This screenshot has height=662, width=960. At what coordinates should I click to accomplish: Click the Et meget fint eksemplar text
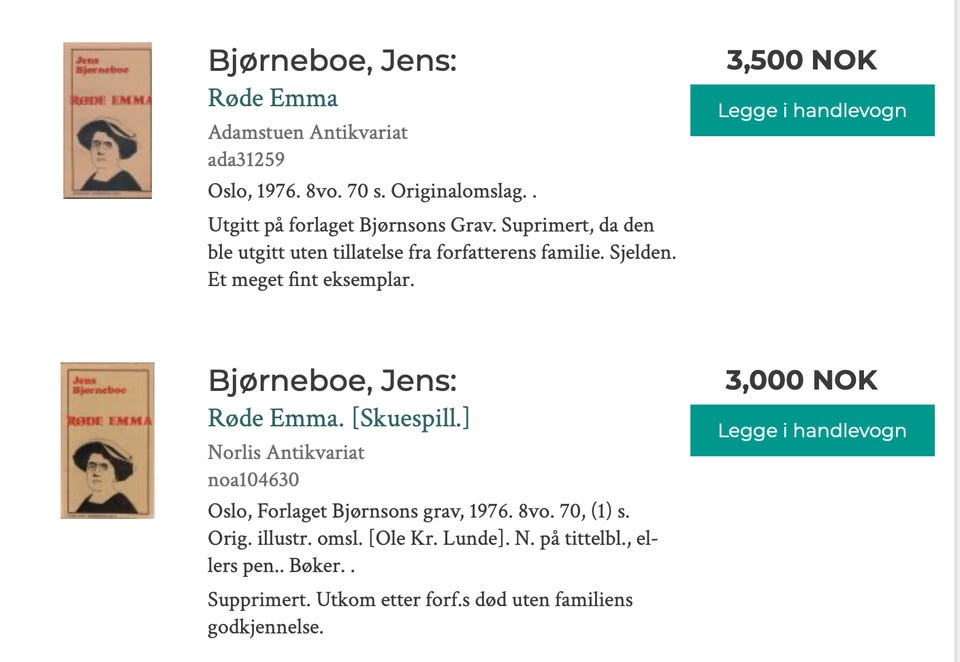click(x=312, y=279)
